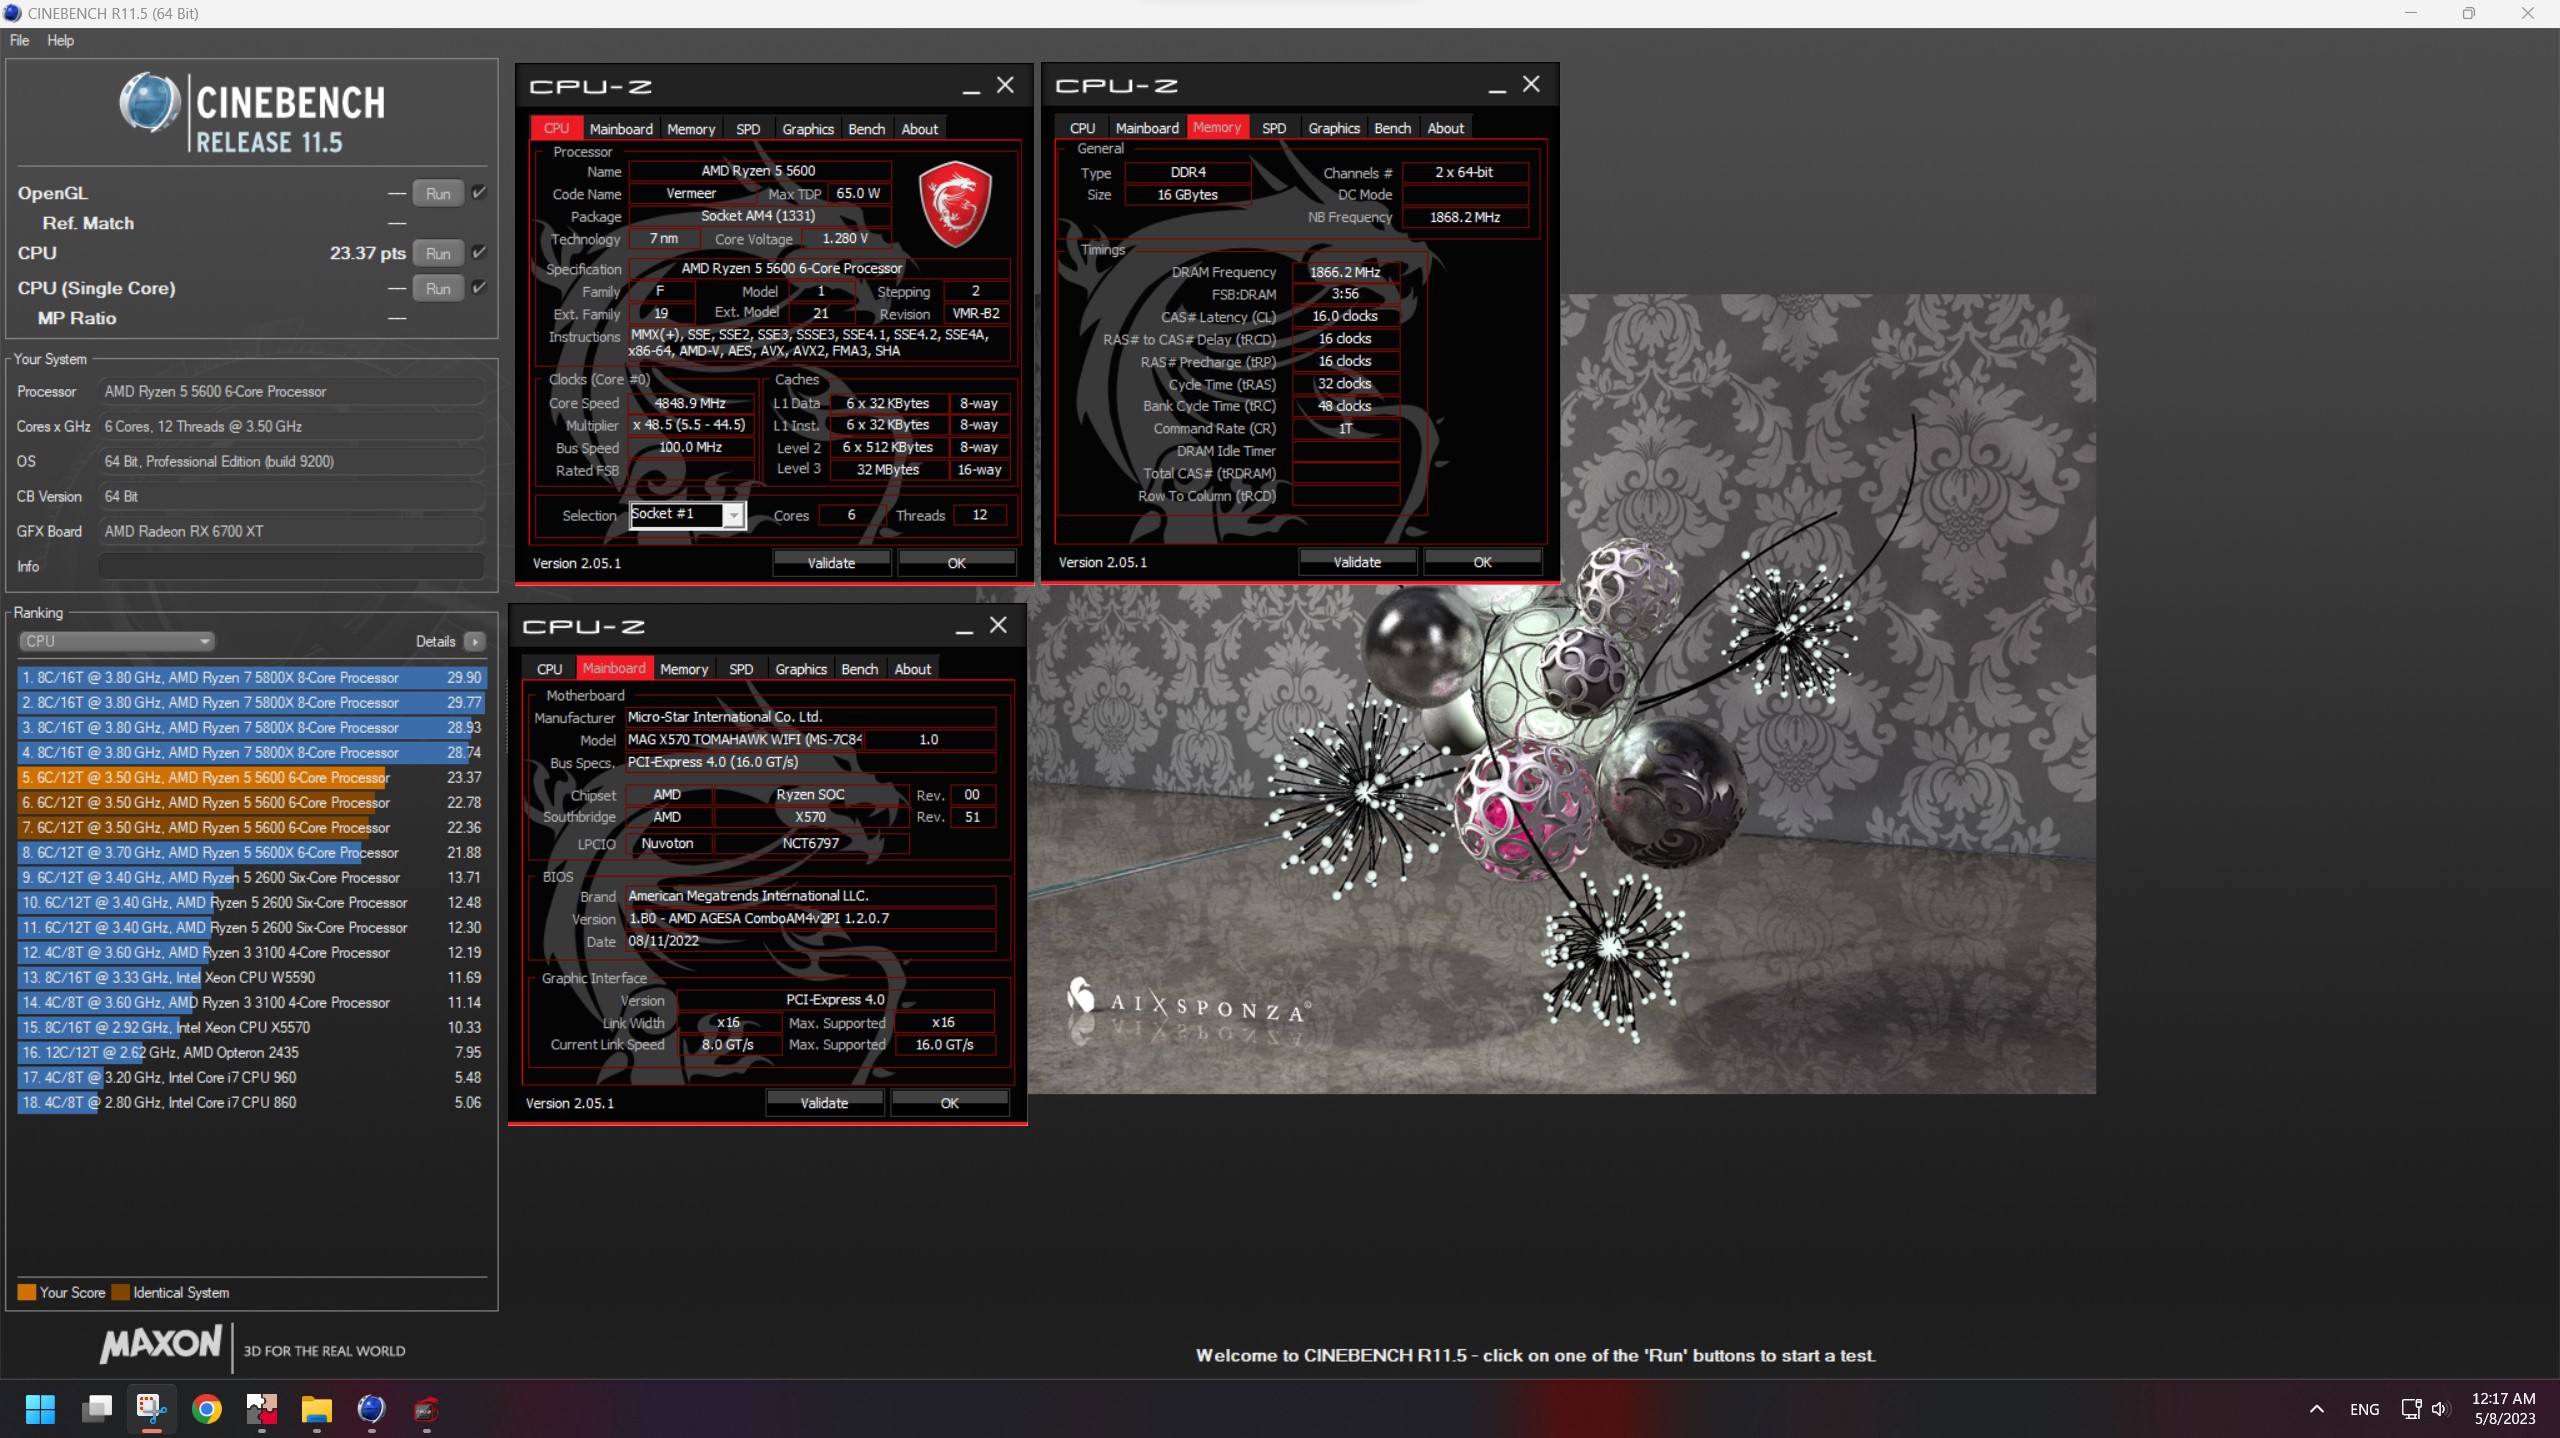This screenshot has width=2560, height=1438.
Task: Open CPU tab in Memory CPU-Z window
Action: pos(1083,128)
